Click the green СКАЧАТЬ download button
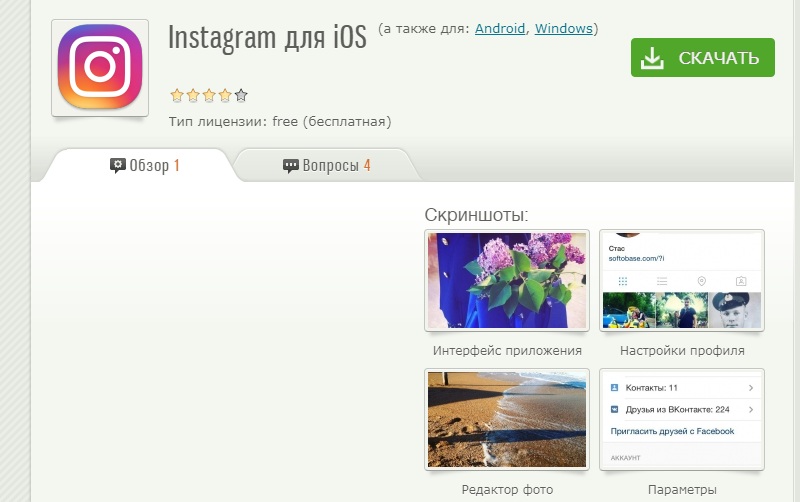The width and height of the screenshot is (800, 502). [703, 58]
